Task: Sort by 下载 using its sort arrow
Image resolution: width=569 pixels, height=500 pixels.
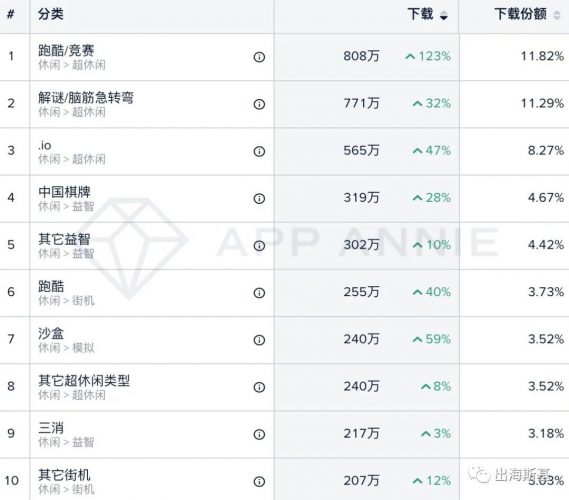Action: tap(443, 15)
